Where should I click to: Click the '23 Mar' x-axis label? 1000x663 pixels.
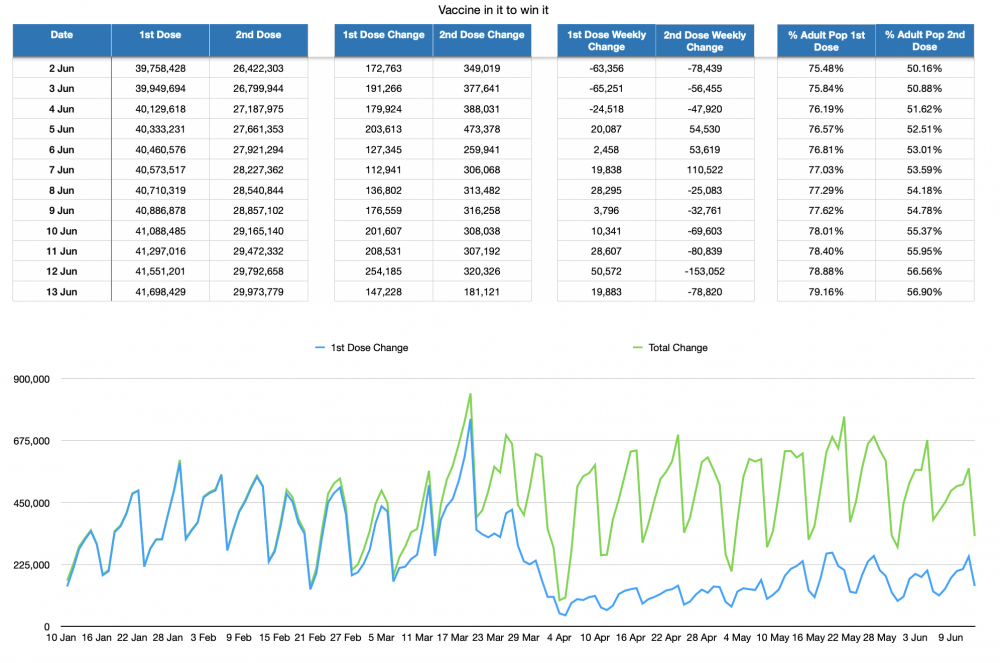click(488, 638)
